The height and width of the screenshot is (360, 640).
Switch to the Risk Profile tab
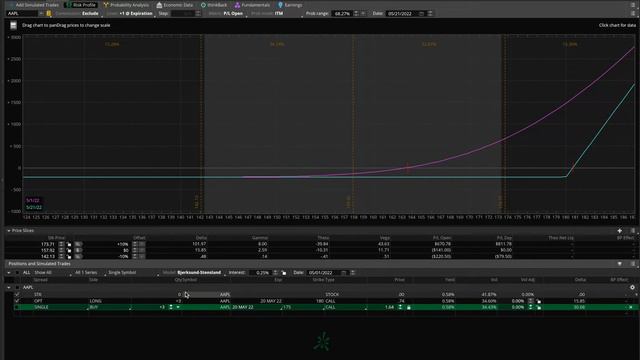80,5
